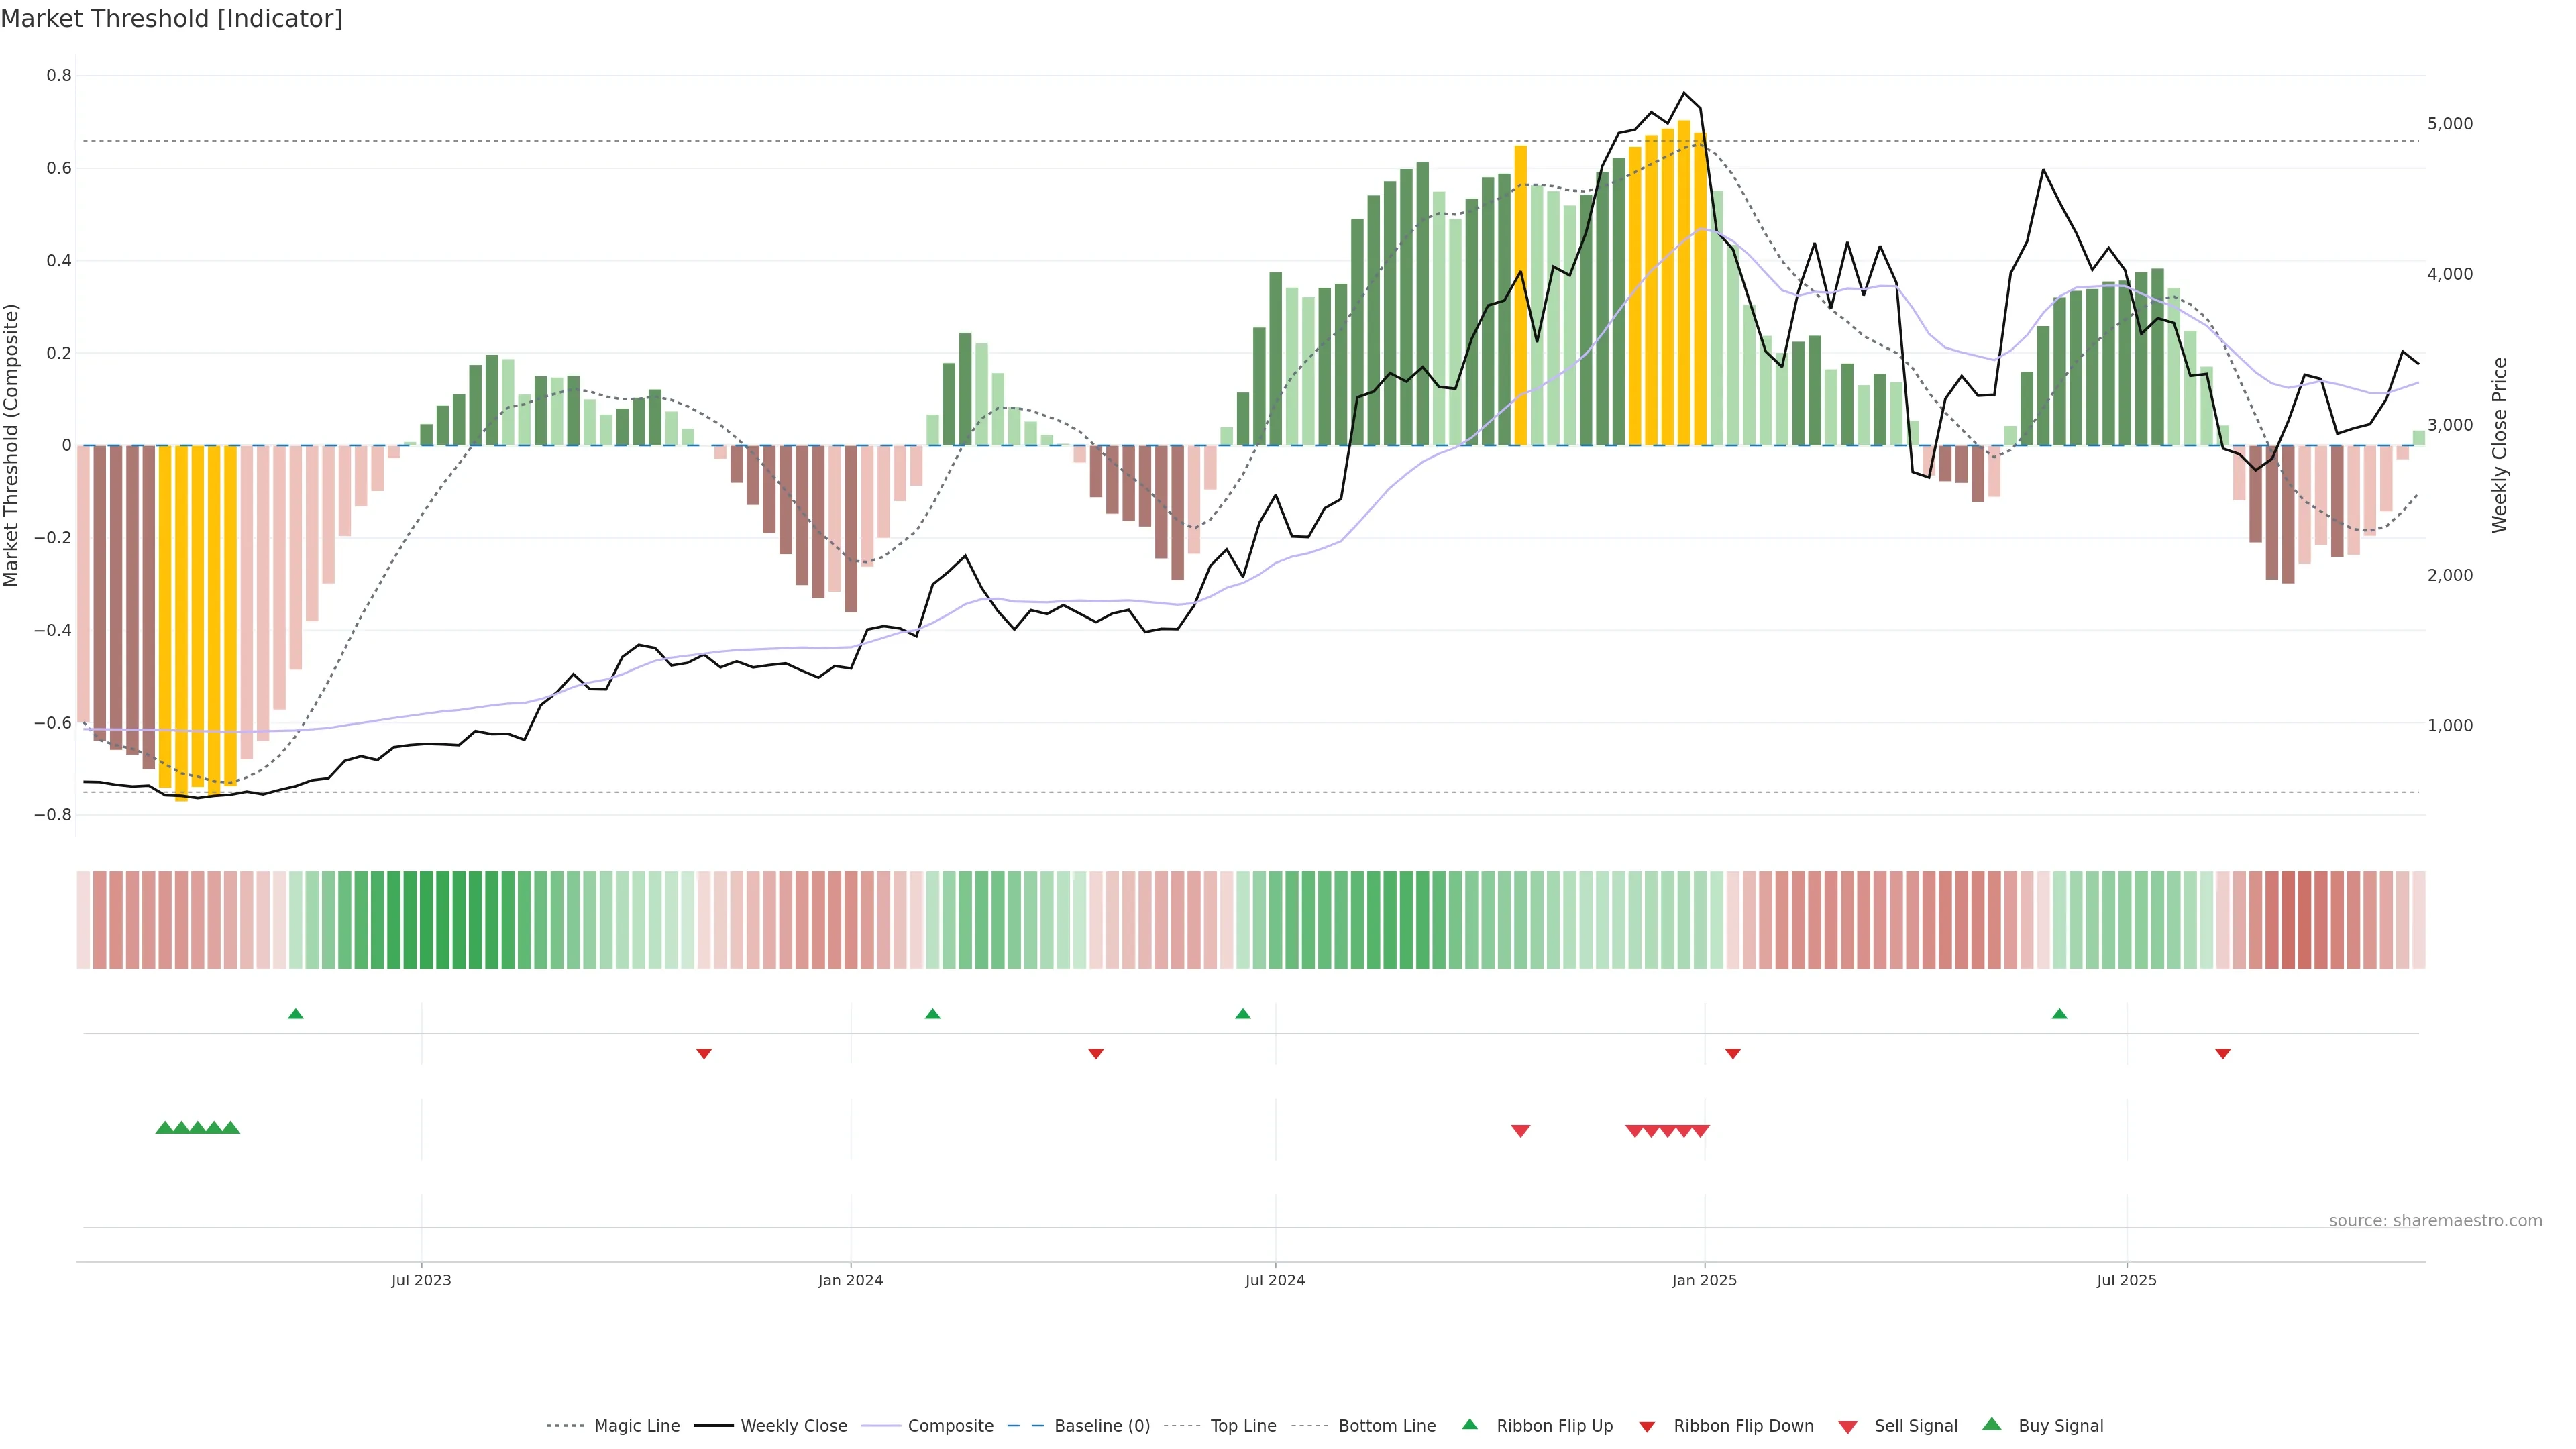This screenshot has height=1449, width=2576.
Task: Toggle the Magic Line legend entry
Action: click(636, 1426)
